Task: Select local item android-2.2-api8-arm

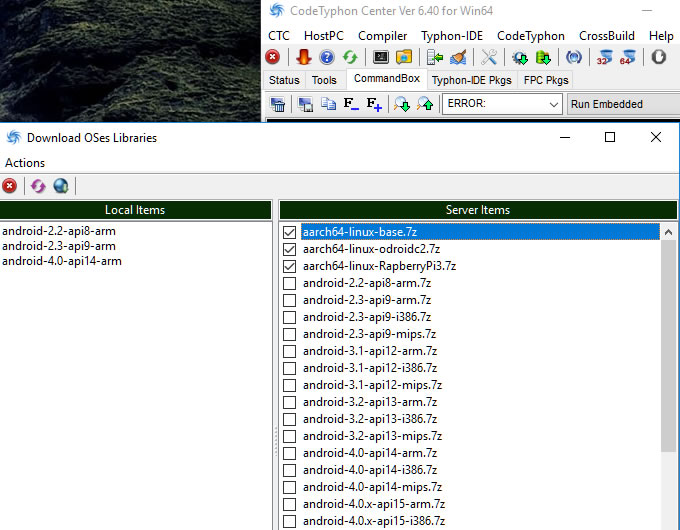Action: 59,231
